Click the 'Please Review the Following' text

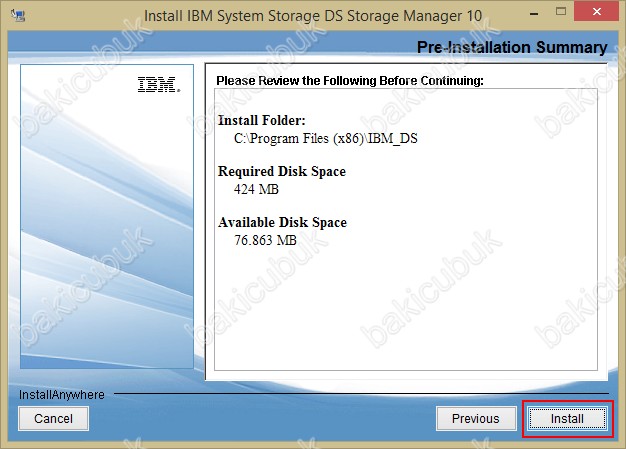350,81
